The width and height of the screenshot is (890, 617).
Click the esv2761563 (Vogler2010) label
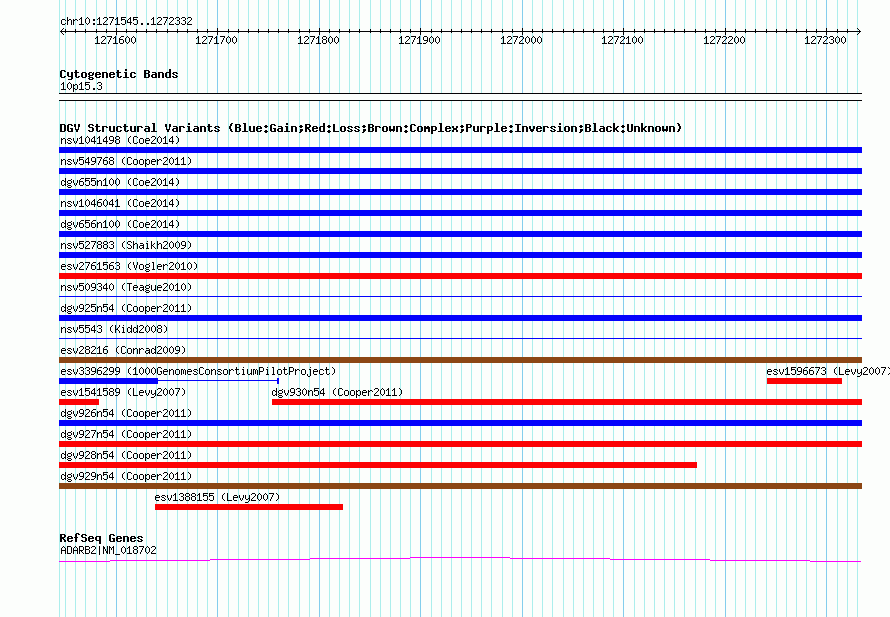[x=129, y=266]
